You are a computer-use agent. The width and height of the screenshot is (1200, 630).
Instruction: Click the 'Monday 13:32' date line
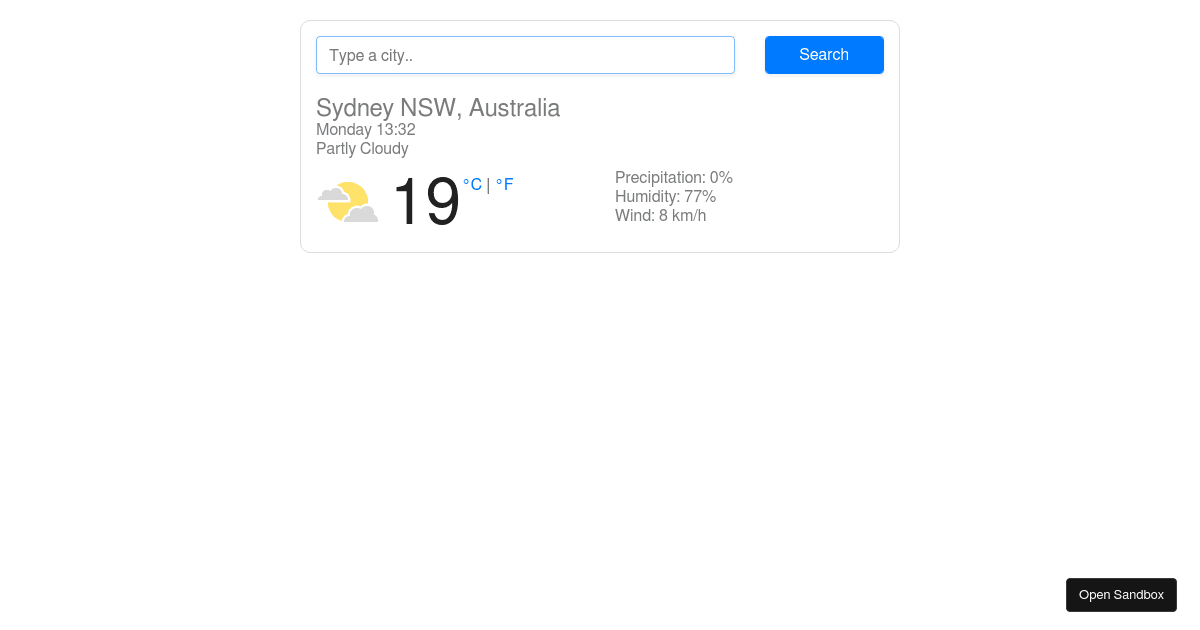[x=366, y=130]
